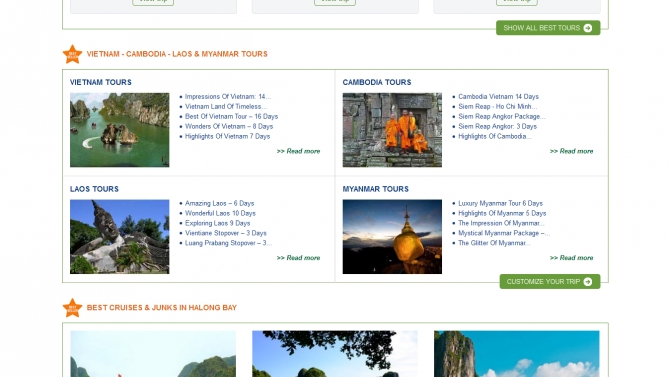The height and width of the screenshot is (377, 670).
Task: Open Siem Reap - Ho Chi Minh... tour
Action: tap(497, 106)
